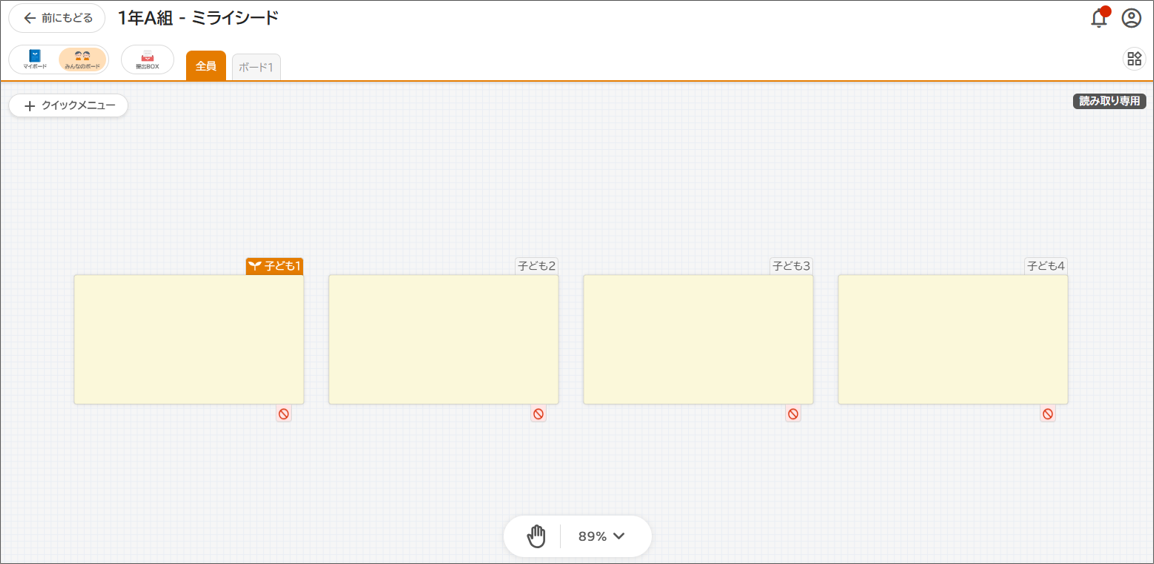This screenshot has height=564, width=1154.
Task: Open the notifications bell
Action: pos(1099,18)
